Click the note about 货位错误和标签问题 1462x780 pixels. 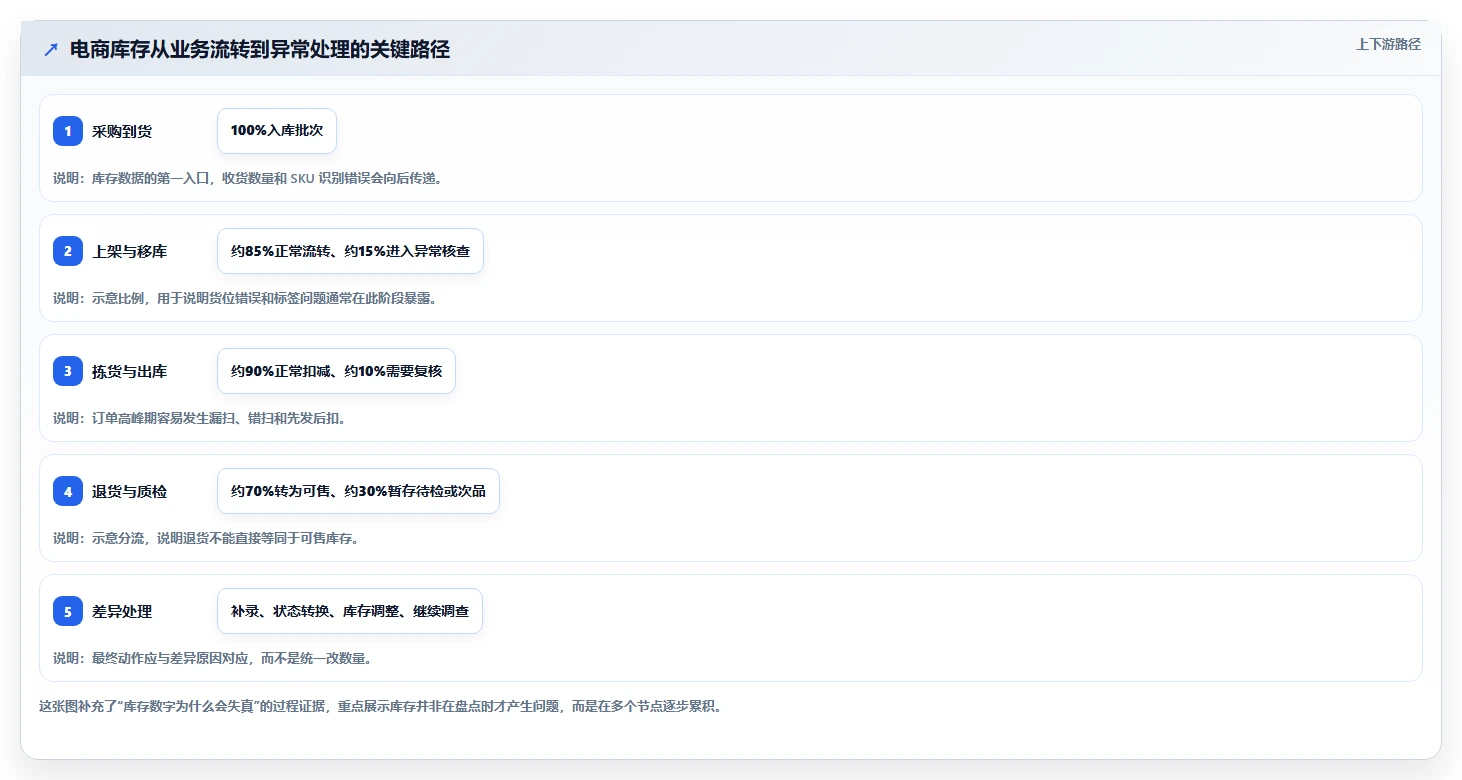point(245,298)
